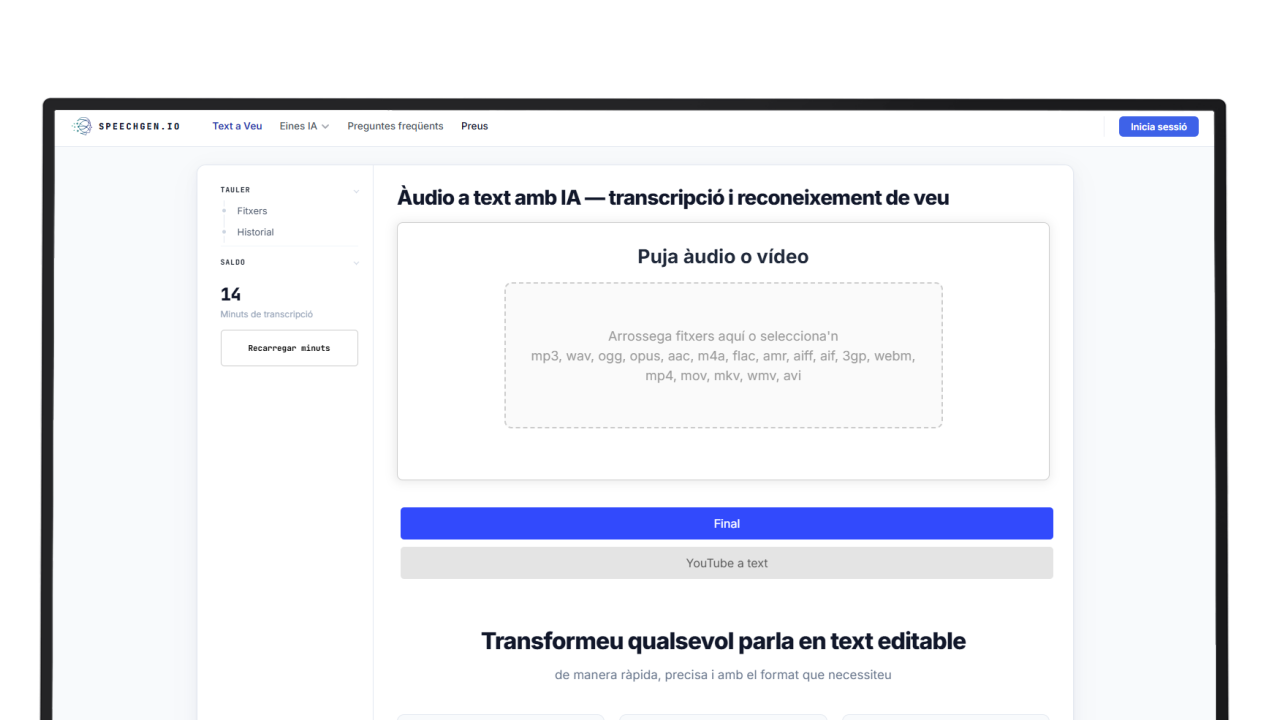The height and width of the screenshot is (720, 1280).
Task: Open Historial in the sidebar
Action: [255, 232]
